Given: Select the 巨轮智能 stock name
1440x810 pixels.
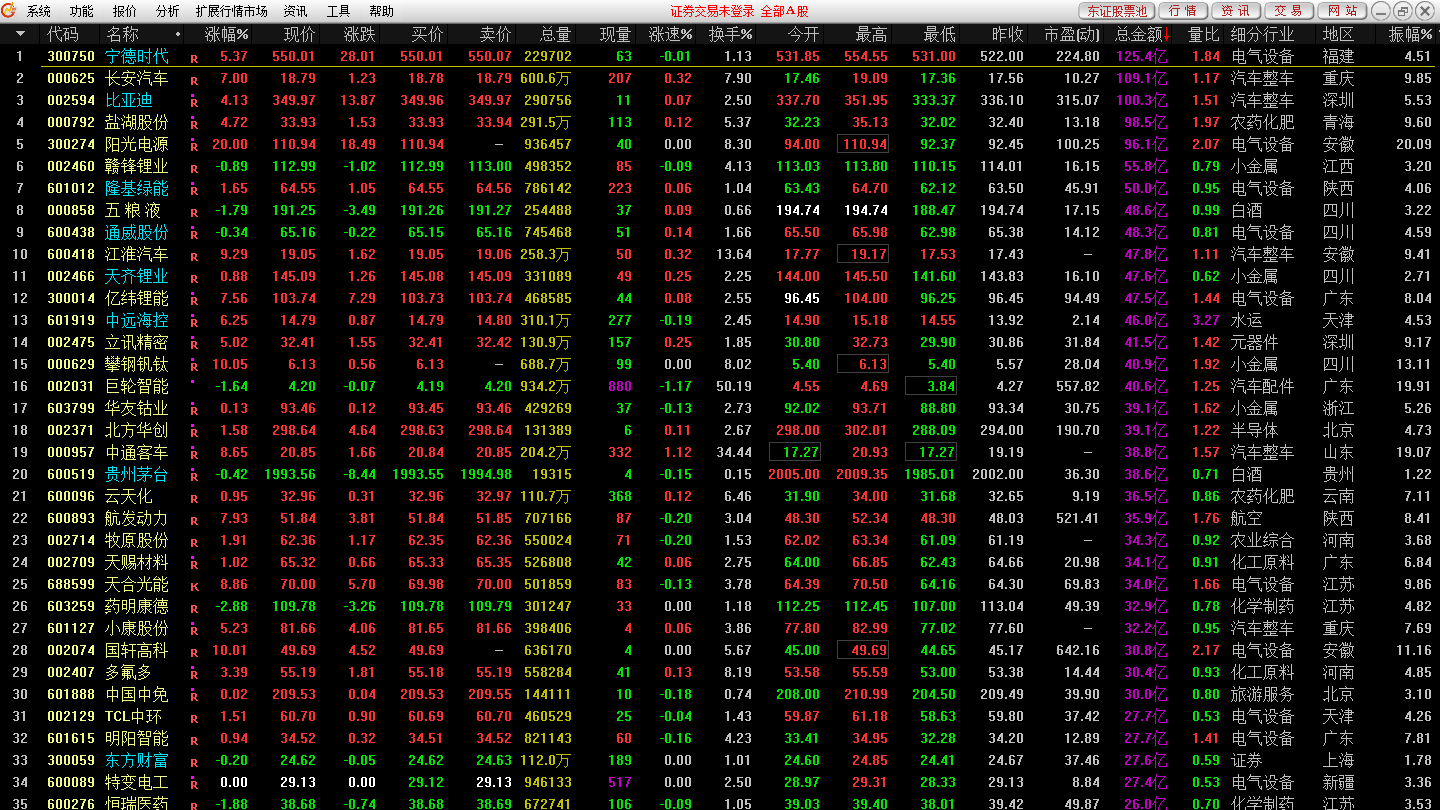Looking at the screenshot, I should (x=137, y=387).
